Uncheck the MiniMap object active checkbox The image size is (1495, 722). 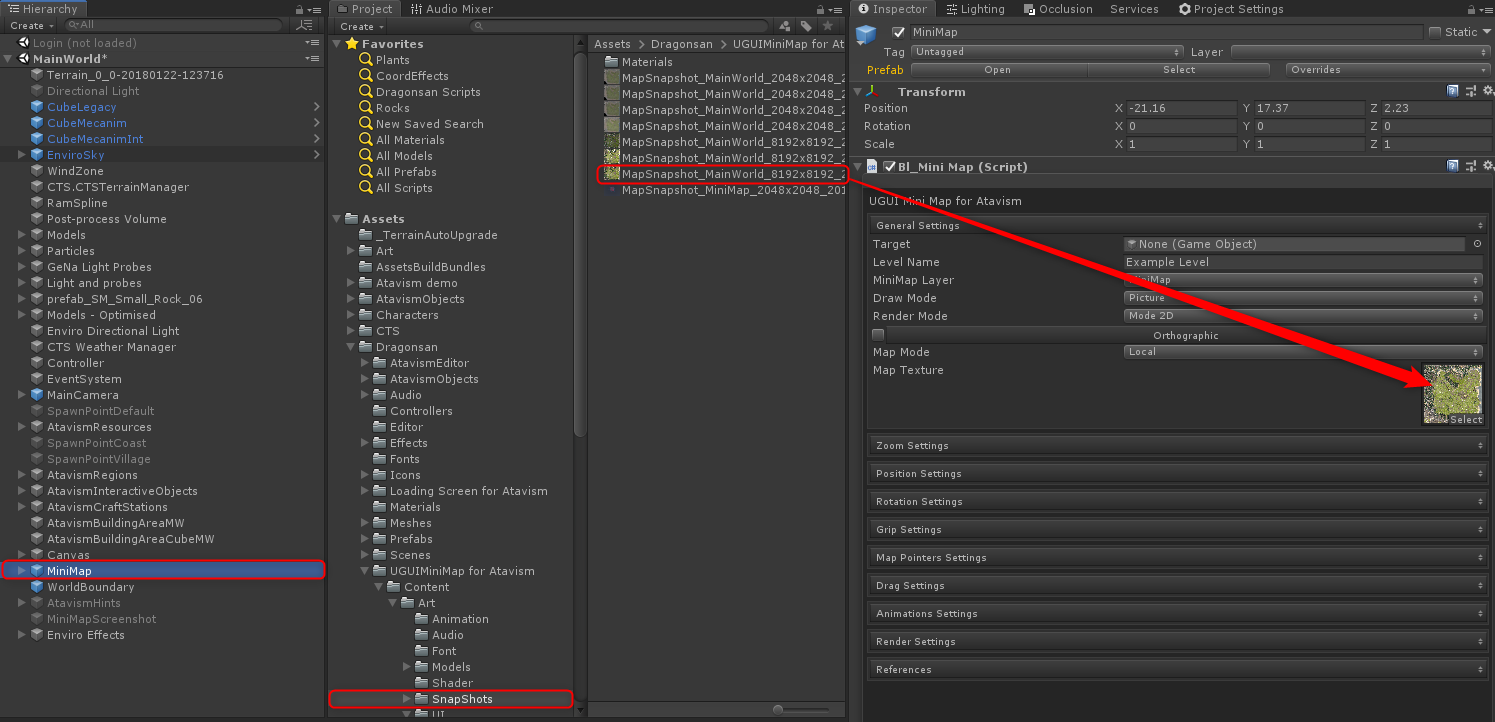point(898,32)
